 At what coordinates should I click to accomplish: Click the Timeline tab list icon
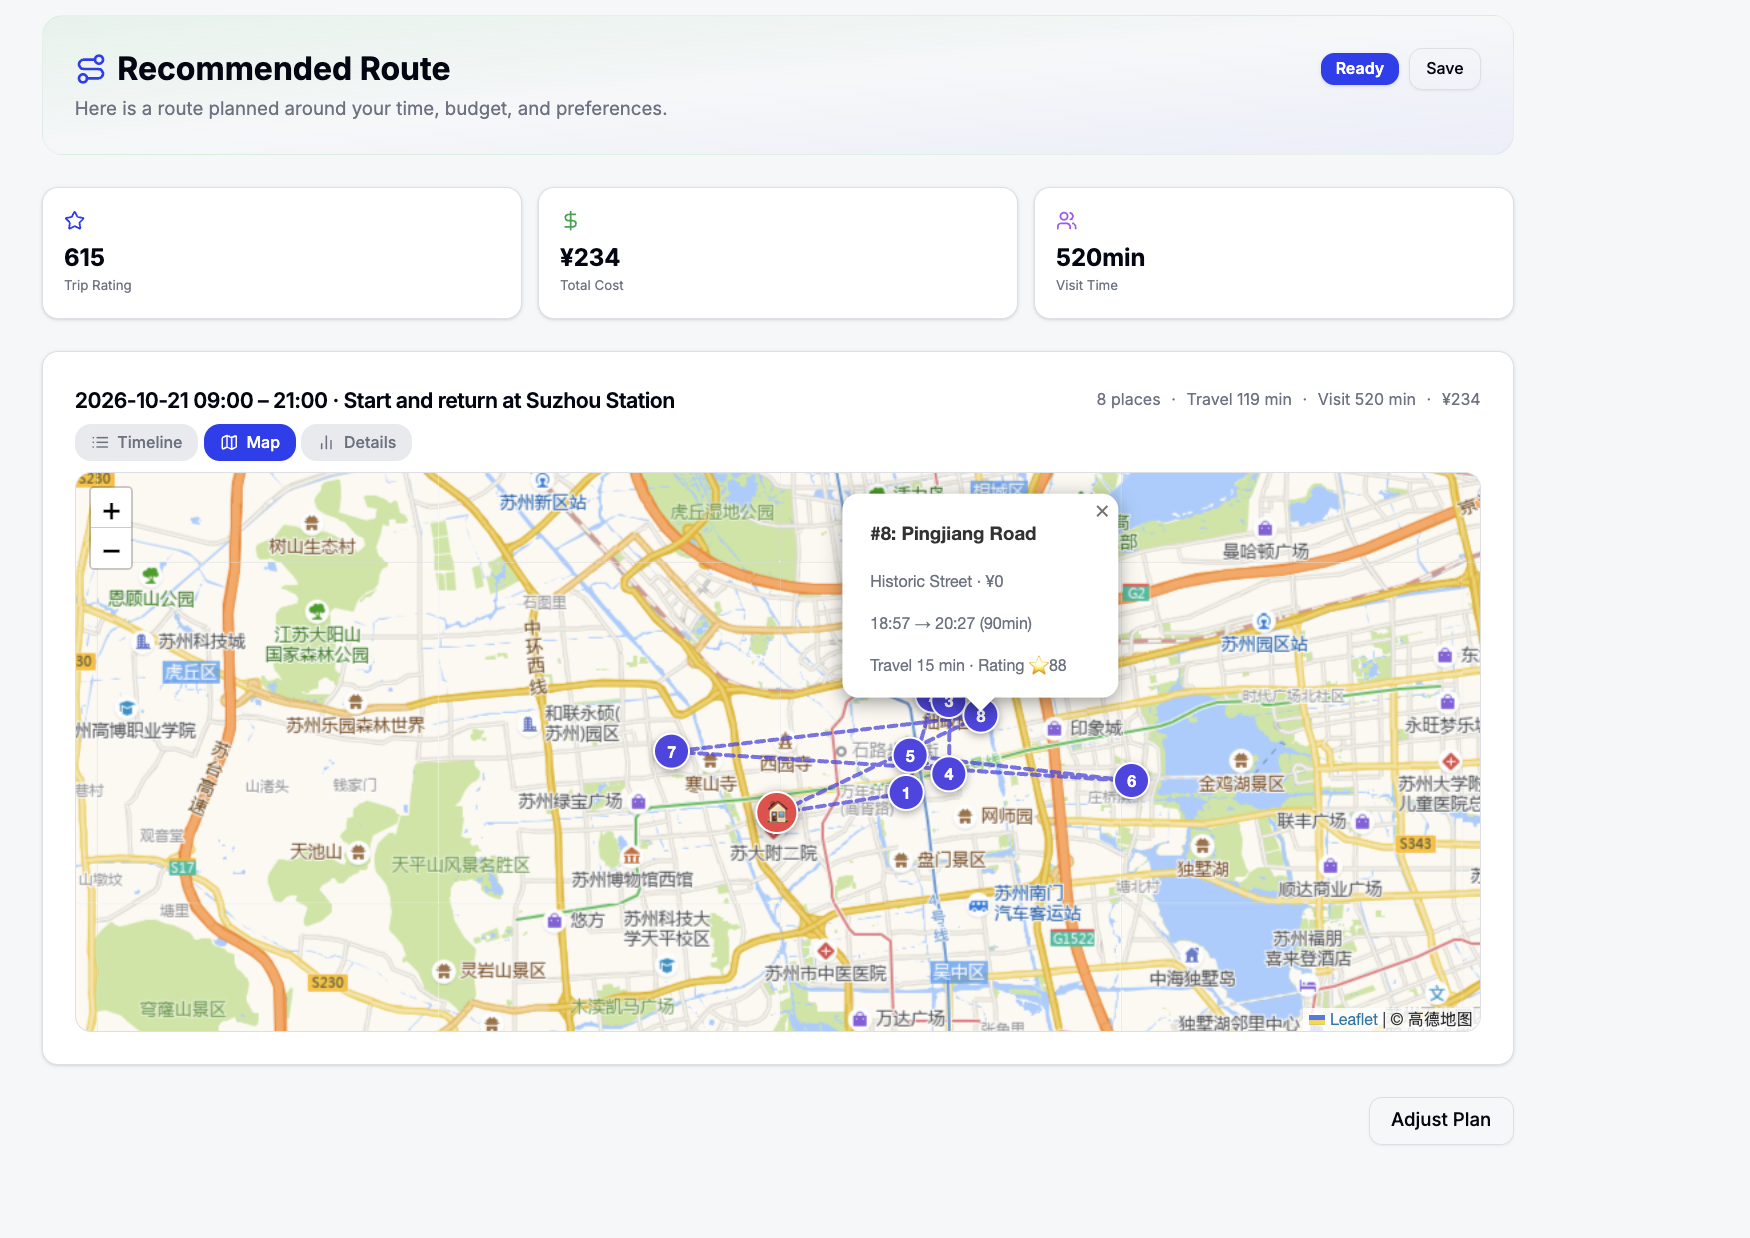100,442
